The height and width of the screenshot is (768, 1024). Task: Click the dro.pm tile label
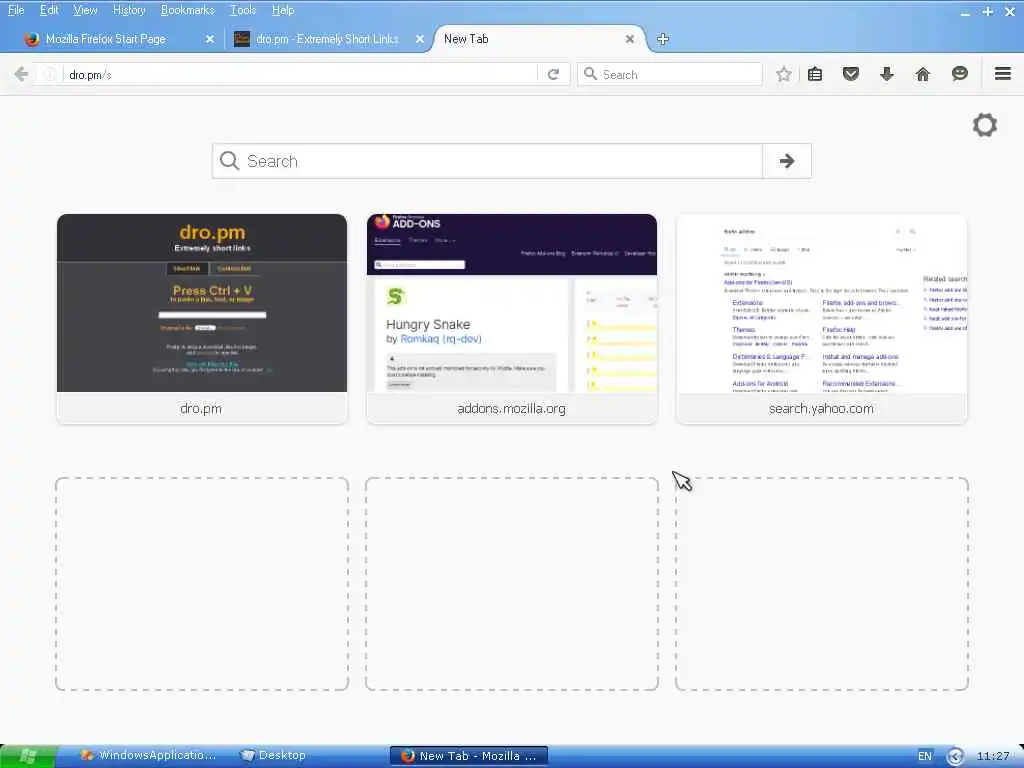pyautogui.click(x=201, y=409)
